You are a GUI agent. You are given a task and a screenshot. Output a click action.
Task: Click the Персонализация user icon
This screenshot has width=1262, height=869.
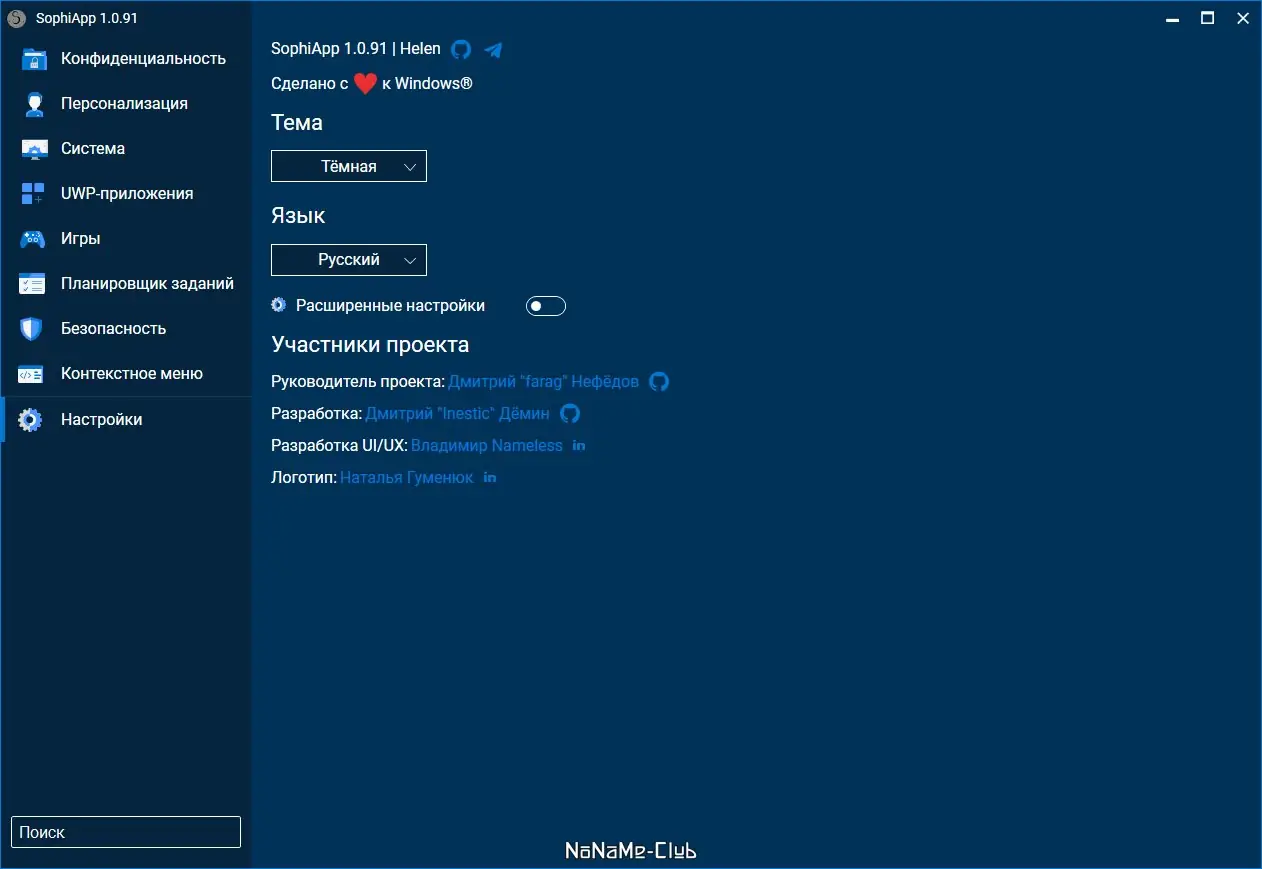tap(34, 104)
